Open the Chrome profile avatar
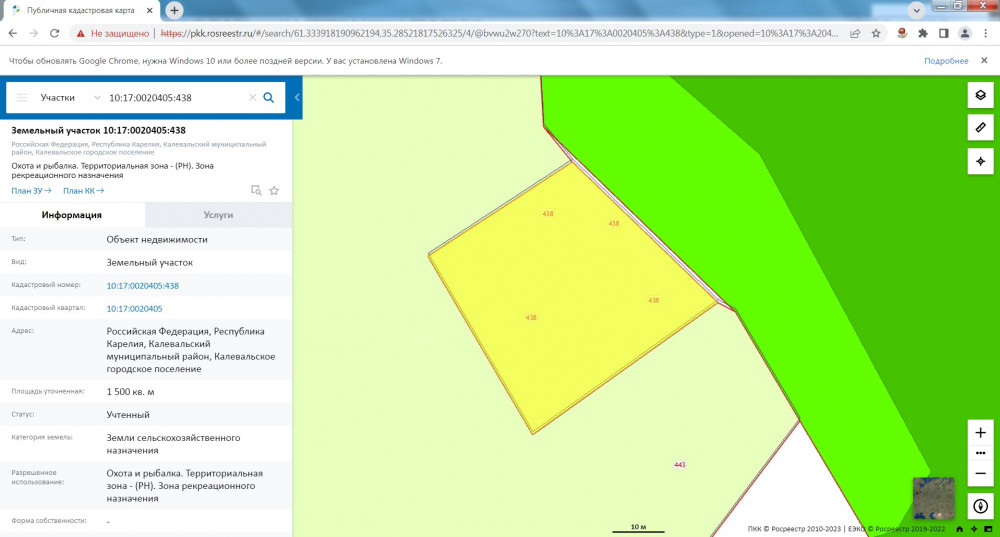 click(x=965, y=33)
